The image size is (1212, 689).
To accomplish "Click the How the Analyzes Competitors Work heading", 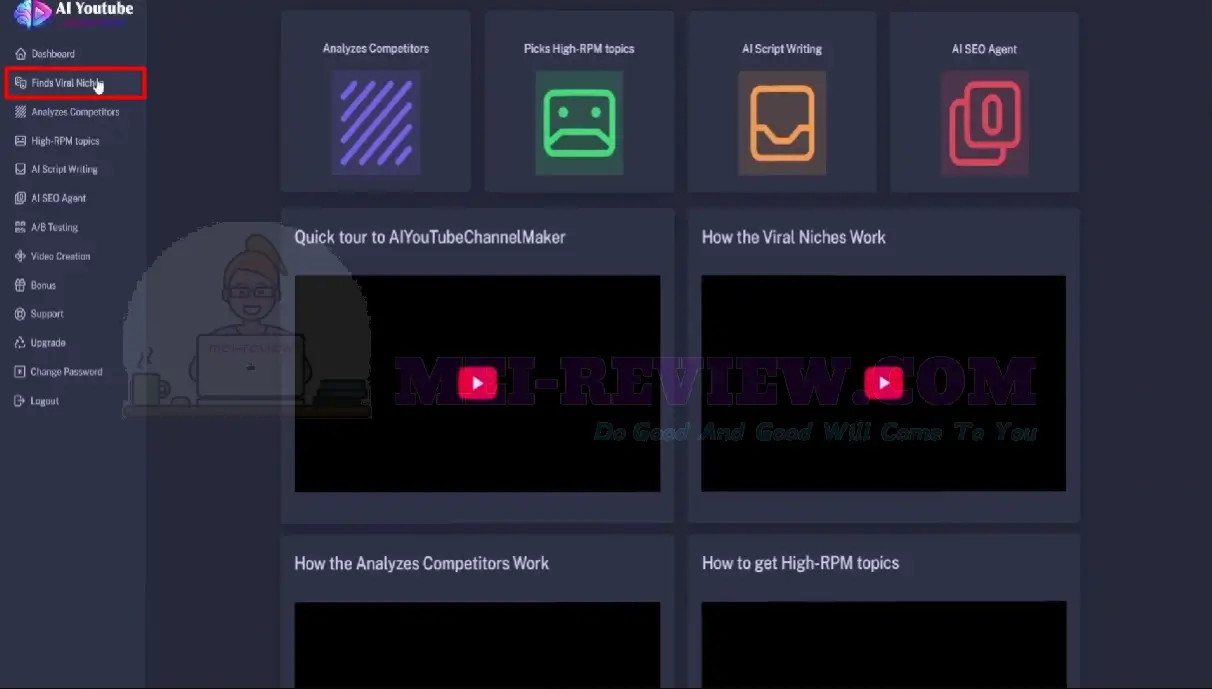I will [x=422, y=563].
